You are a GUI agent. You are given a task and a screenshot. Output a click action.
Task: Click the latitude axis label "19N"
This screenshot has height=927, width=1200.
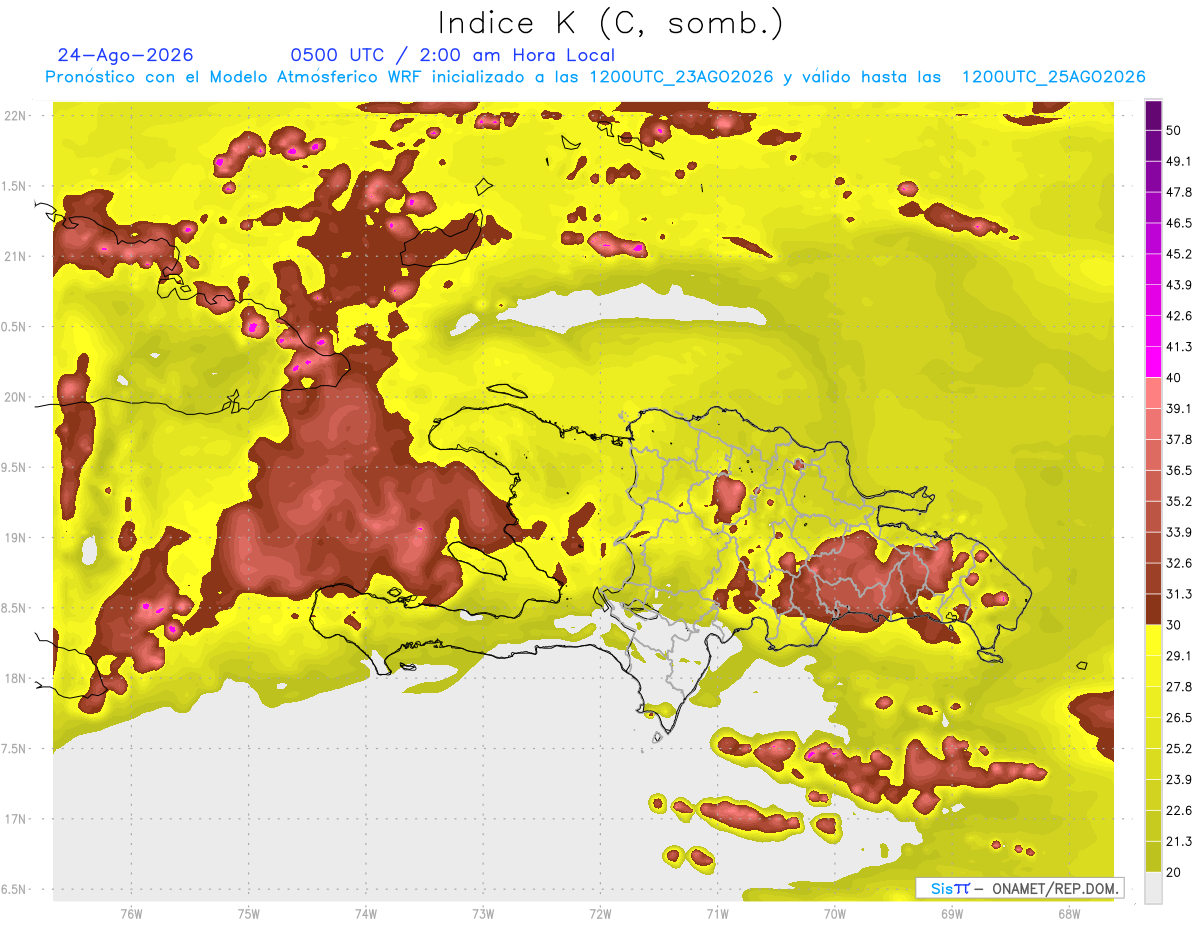17,538
